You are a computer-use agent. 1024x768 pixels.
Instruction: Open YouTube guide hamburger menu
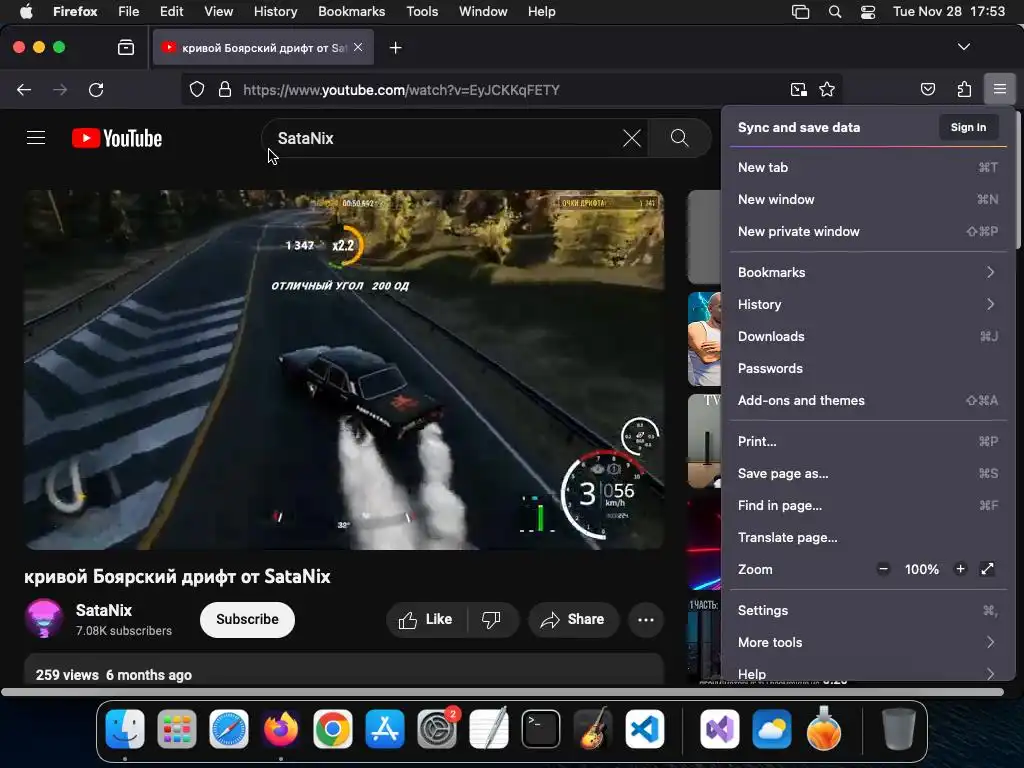[x=36, y=138]
